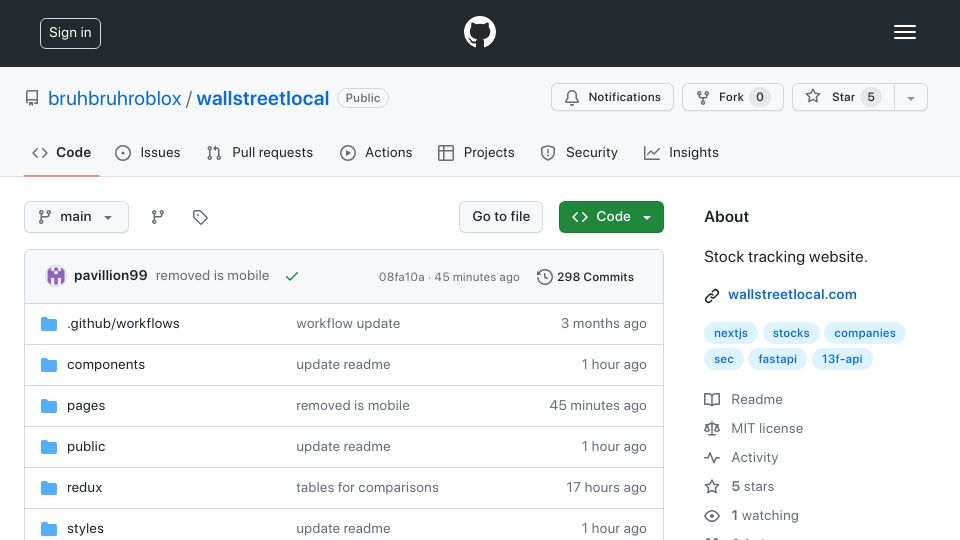Image resolution: width=960 pixels, height=540 pixels.
Task: Click the eye icon beside 1 watching
Action: pyautogui.click(x=712, y=516)
